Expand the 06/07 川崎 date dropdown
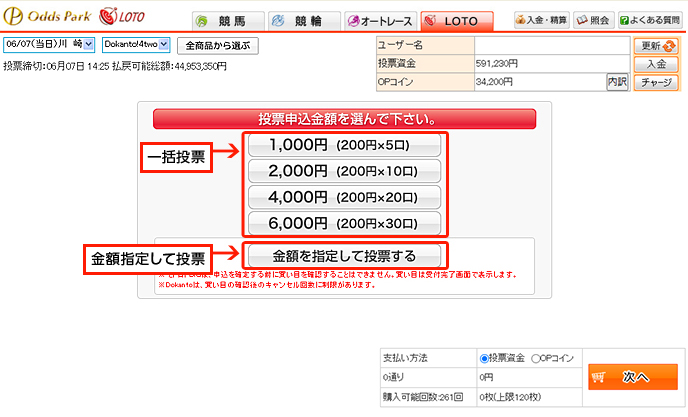The height and width of the screenshot is (417, 688). click(49, 44)
